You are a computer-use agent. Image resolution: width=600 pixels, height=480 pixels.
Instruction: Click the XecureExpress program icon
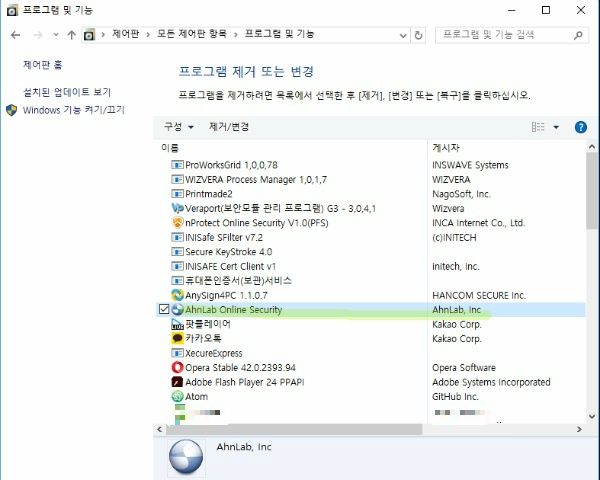point(177,353)
